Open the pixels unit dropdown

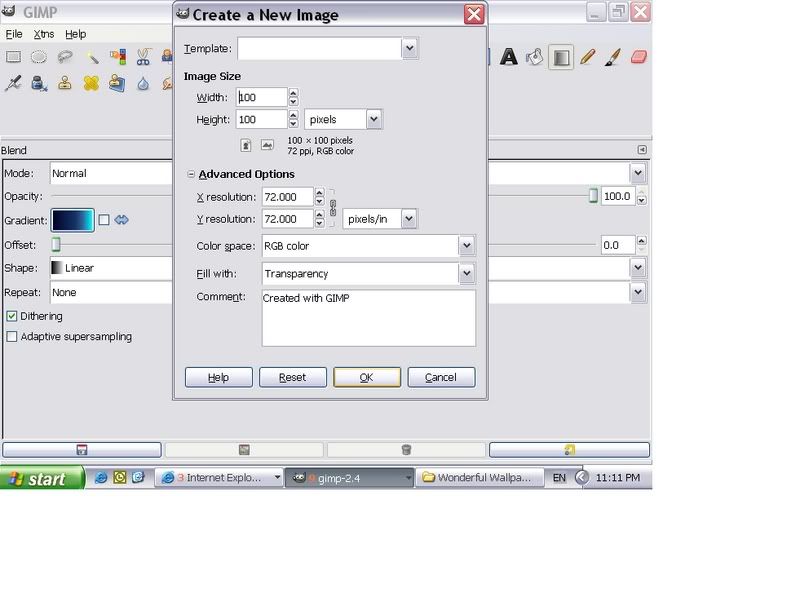pos(374,119)
